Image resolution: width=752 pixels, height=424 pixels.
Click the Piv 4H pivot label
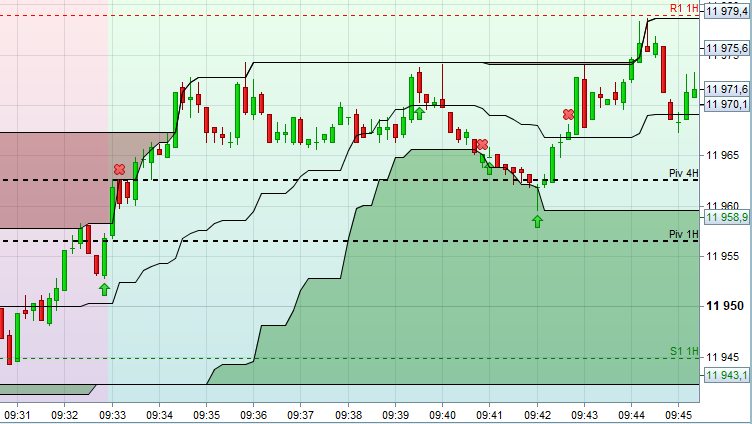click(x=684, y=173)
